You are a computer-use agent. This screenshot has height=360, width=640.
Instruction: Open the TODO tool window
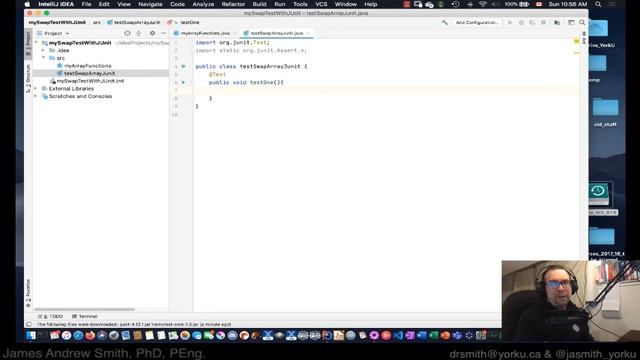[51, 316]
